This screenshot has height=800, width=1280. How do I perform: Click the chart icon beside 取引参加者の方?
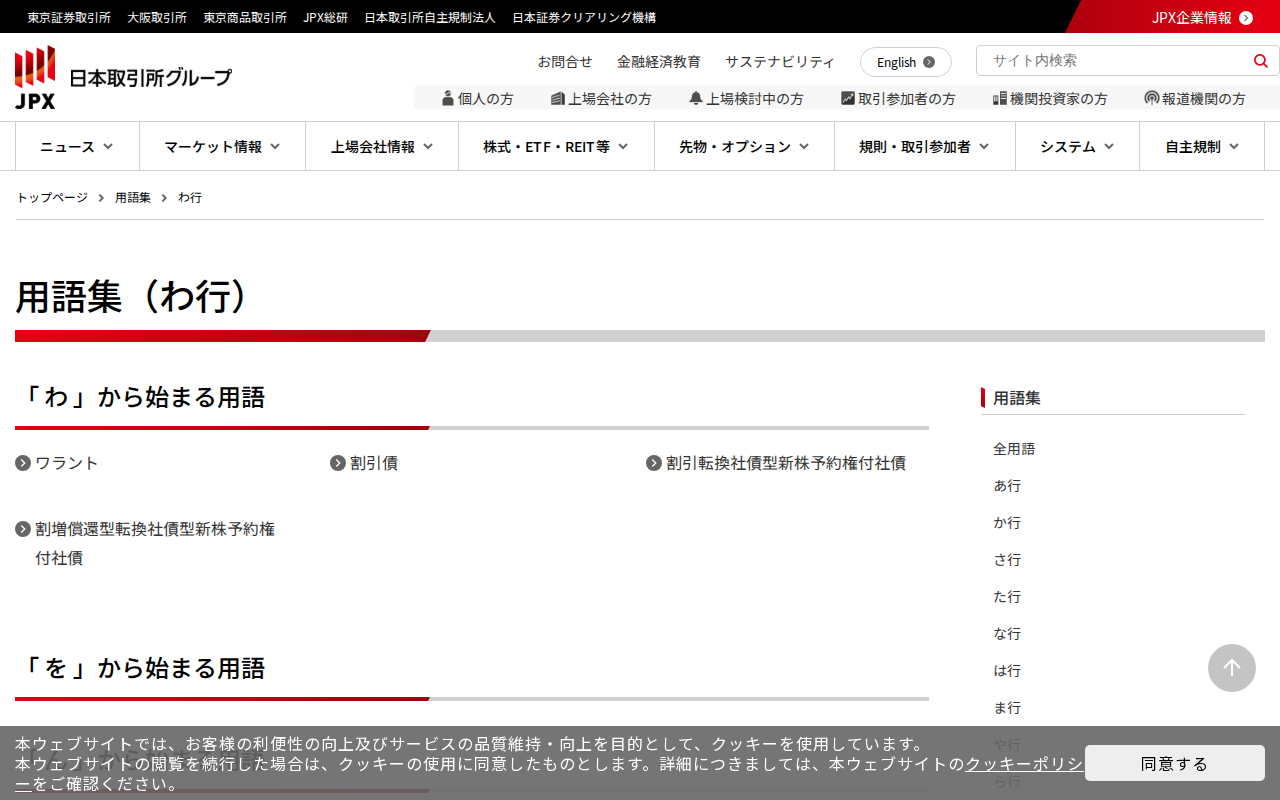coord(848,98)
